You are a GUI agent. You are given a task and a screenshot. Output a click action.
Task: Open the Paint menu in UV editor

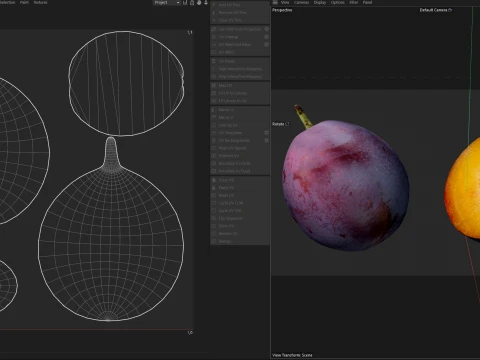pos(24,2)
